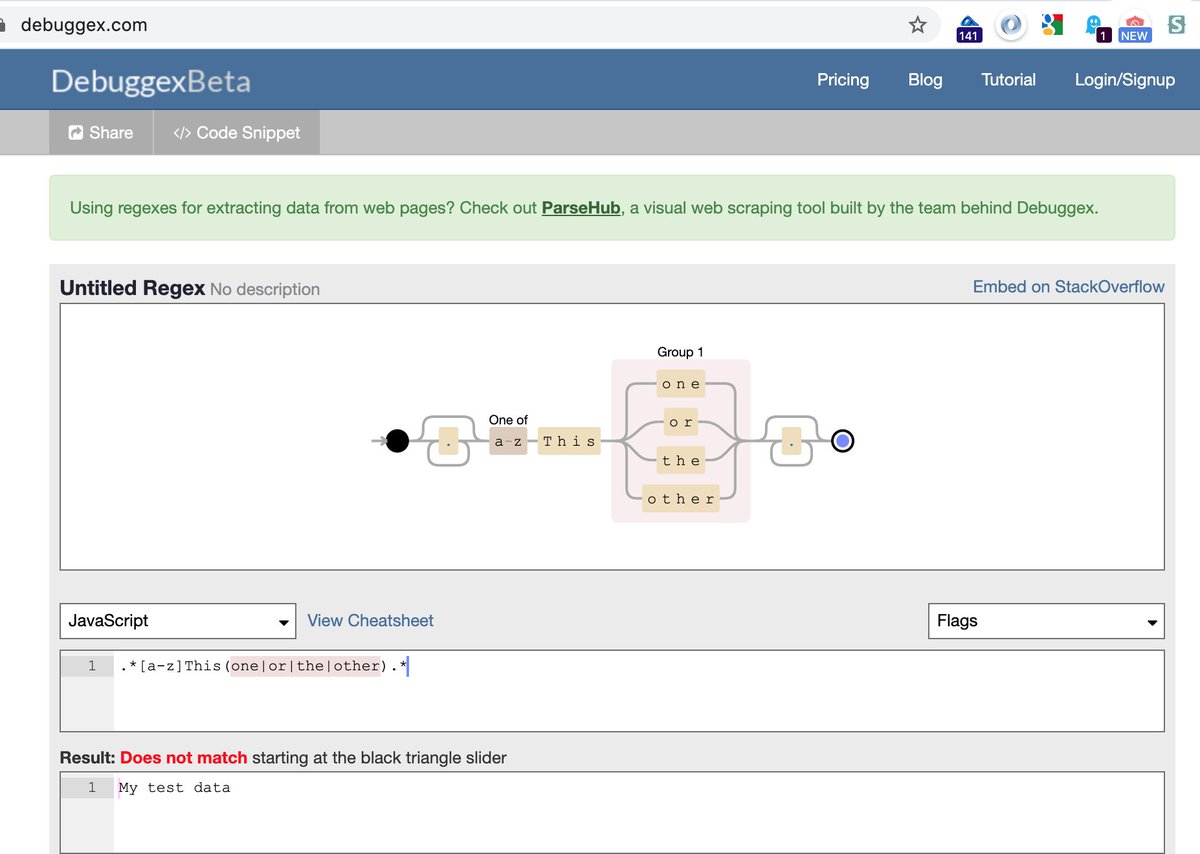This screenshot has width=1200, height=854.
Task: Open the extension labeled NEW
Action: click(x=1134, y=28)
